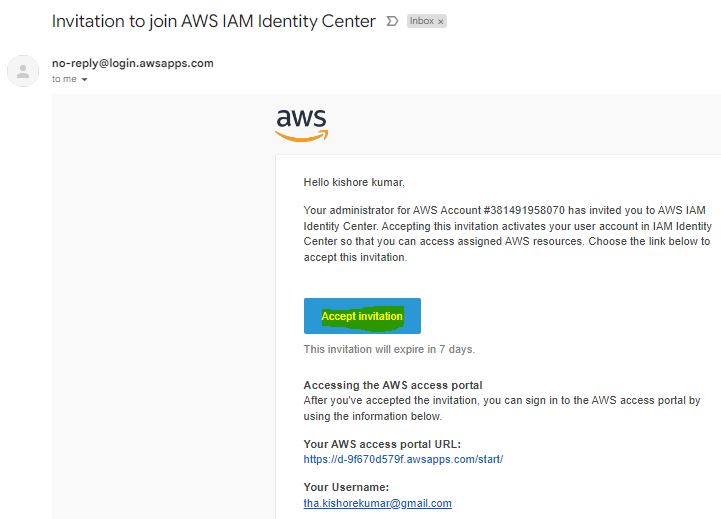Click the sender's profile avatar
The width and height of the screenshot is (721, 519).
[x=23, y=71]
